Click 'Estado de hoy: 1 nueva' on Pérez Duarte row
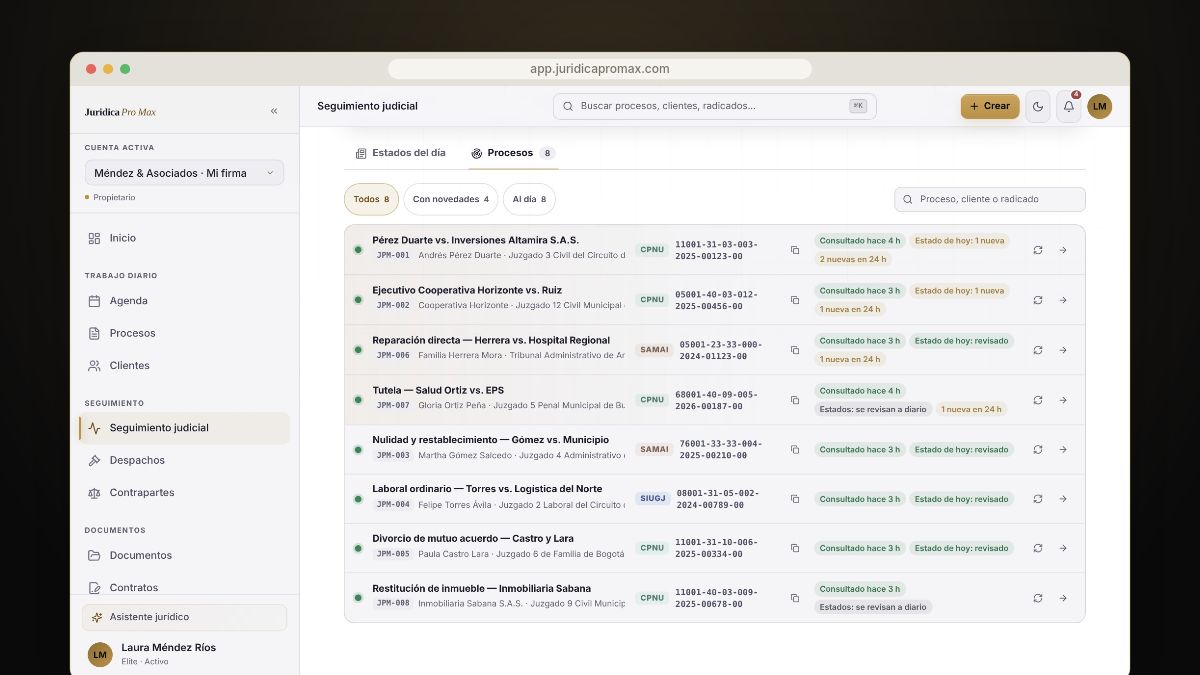Screen dimensions: 1200x675 (959, 241)
